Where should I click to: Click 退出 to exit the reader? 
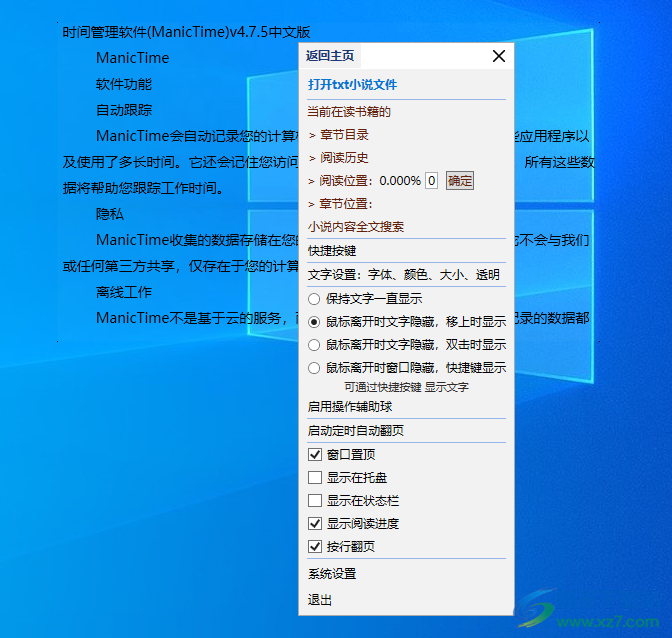(x=320, y=600)
